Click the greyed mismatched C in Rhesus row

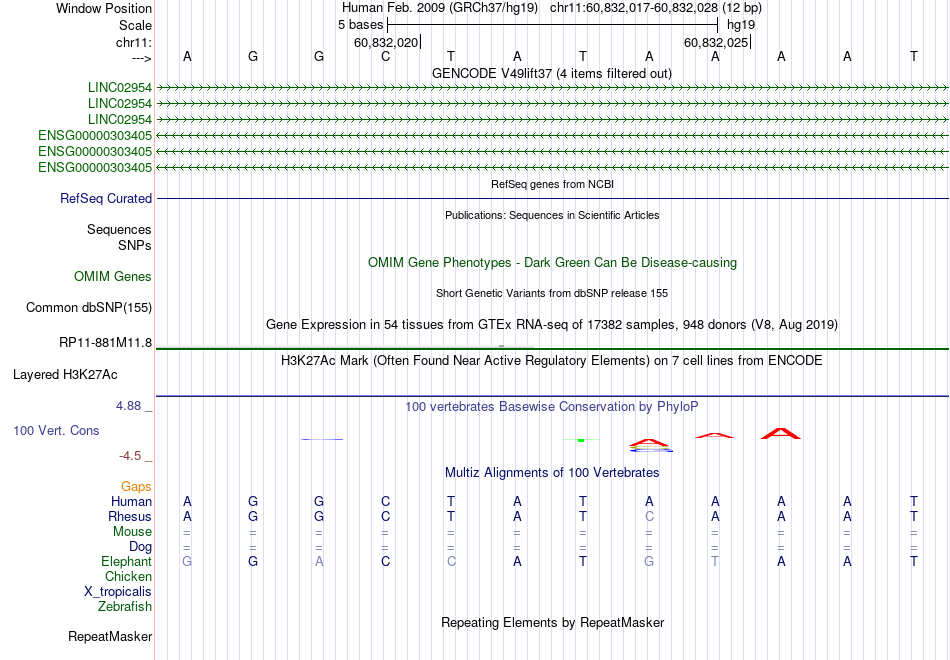coord(649,516)
